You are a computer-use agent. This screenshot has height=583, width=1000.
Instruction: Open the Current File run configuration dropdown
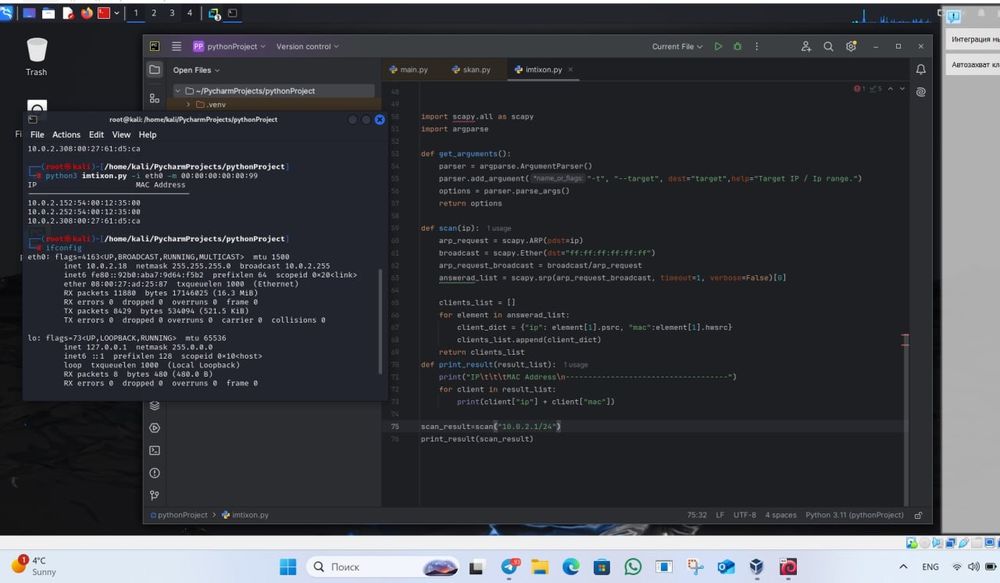click(677, 46)
